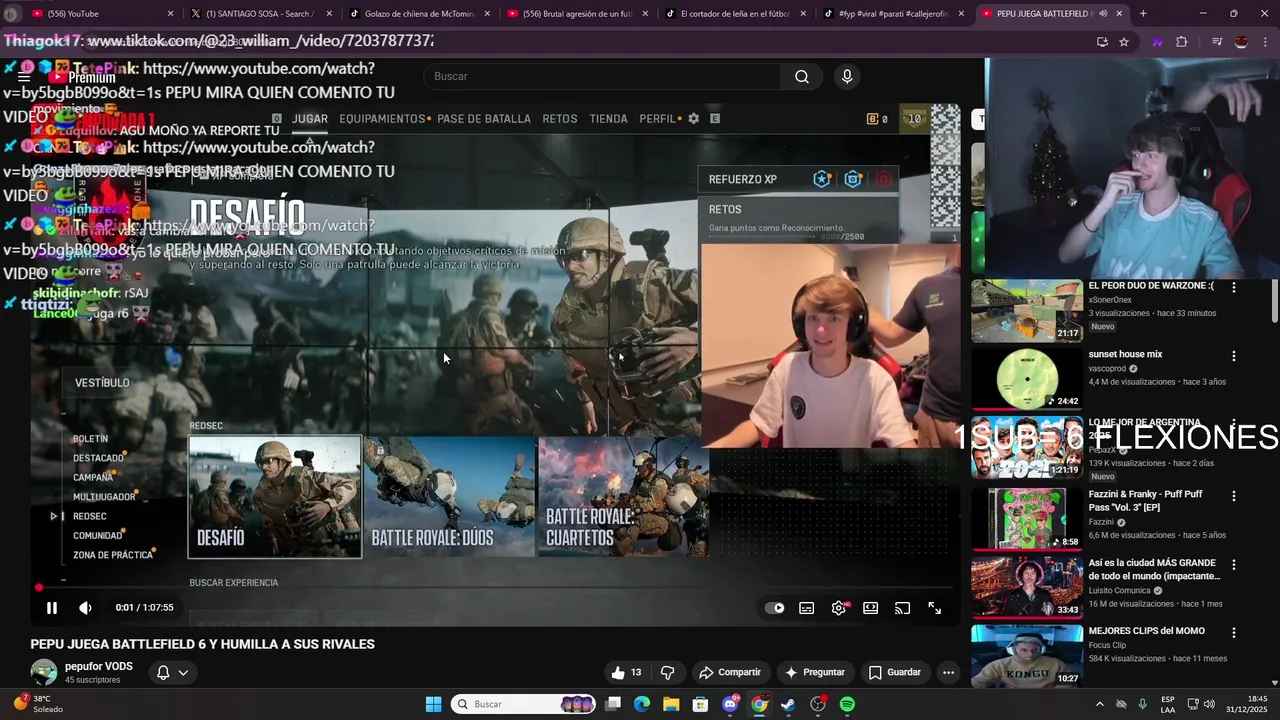Open options for MEJORES CLIPS DEL MOMO
This screenshot has height=720, width=1280.
[1233, 633]
